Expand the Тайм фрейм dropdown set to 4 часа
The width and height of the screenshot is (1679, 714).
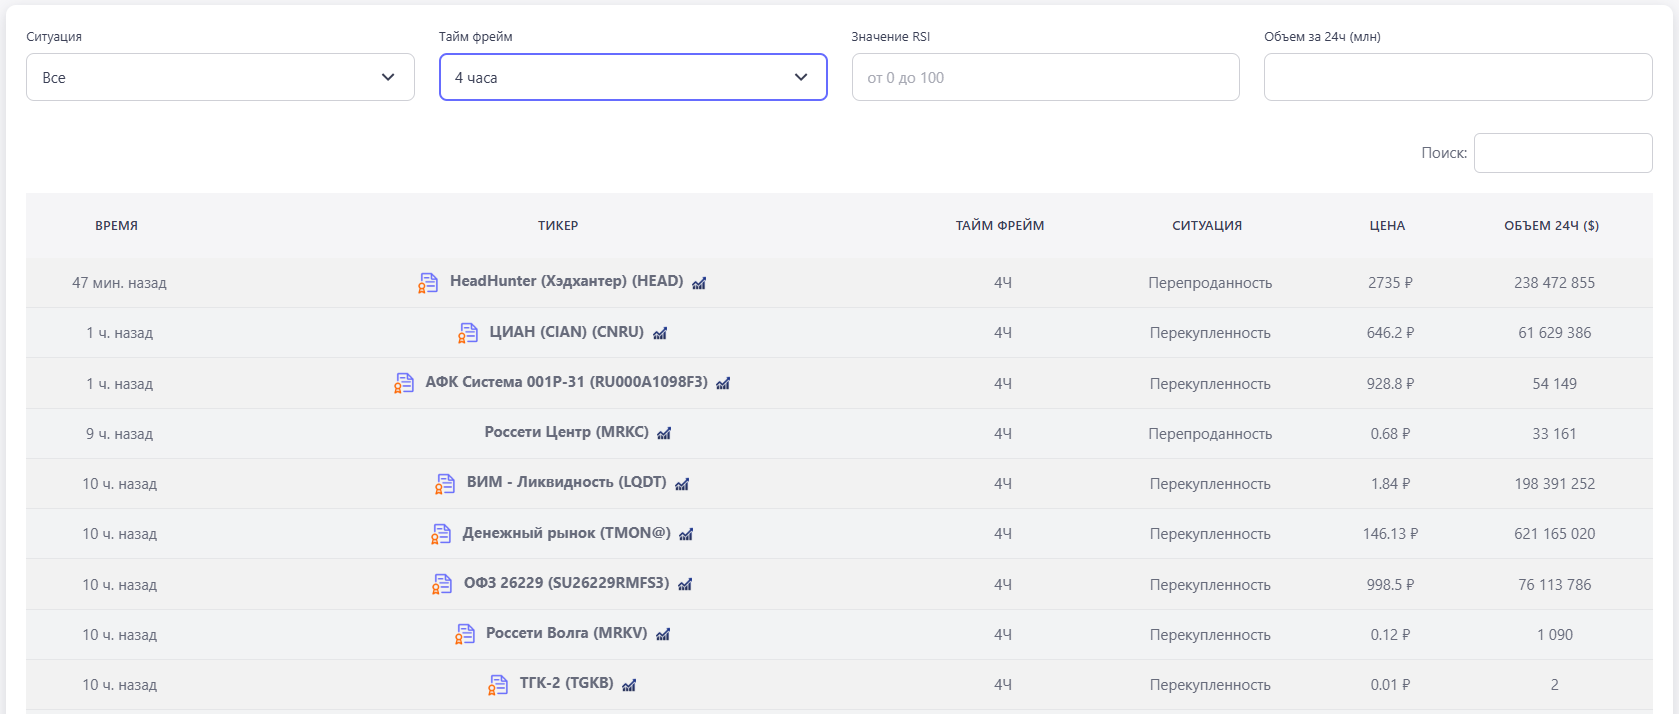tap(633, 77)
